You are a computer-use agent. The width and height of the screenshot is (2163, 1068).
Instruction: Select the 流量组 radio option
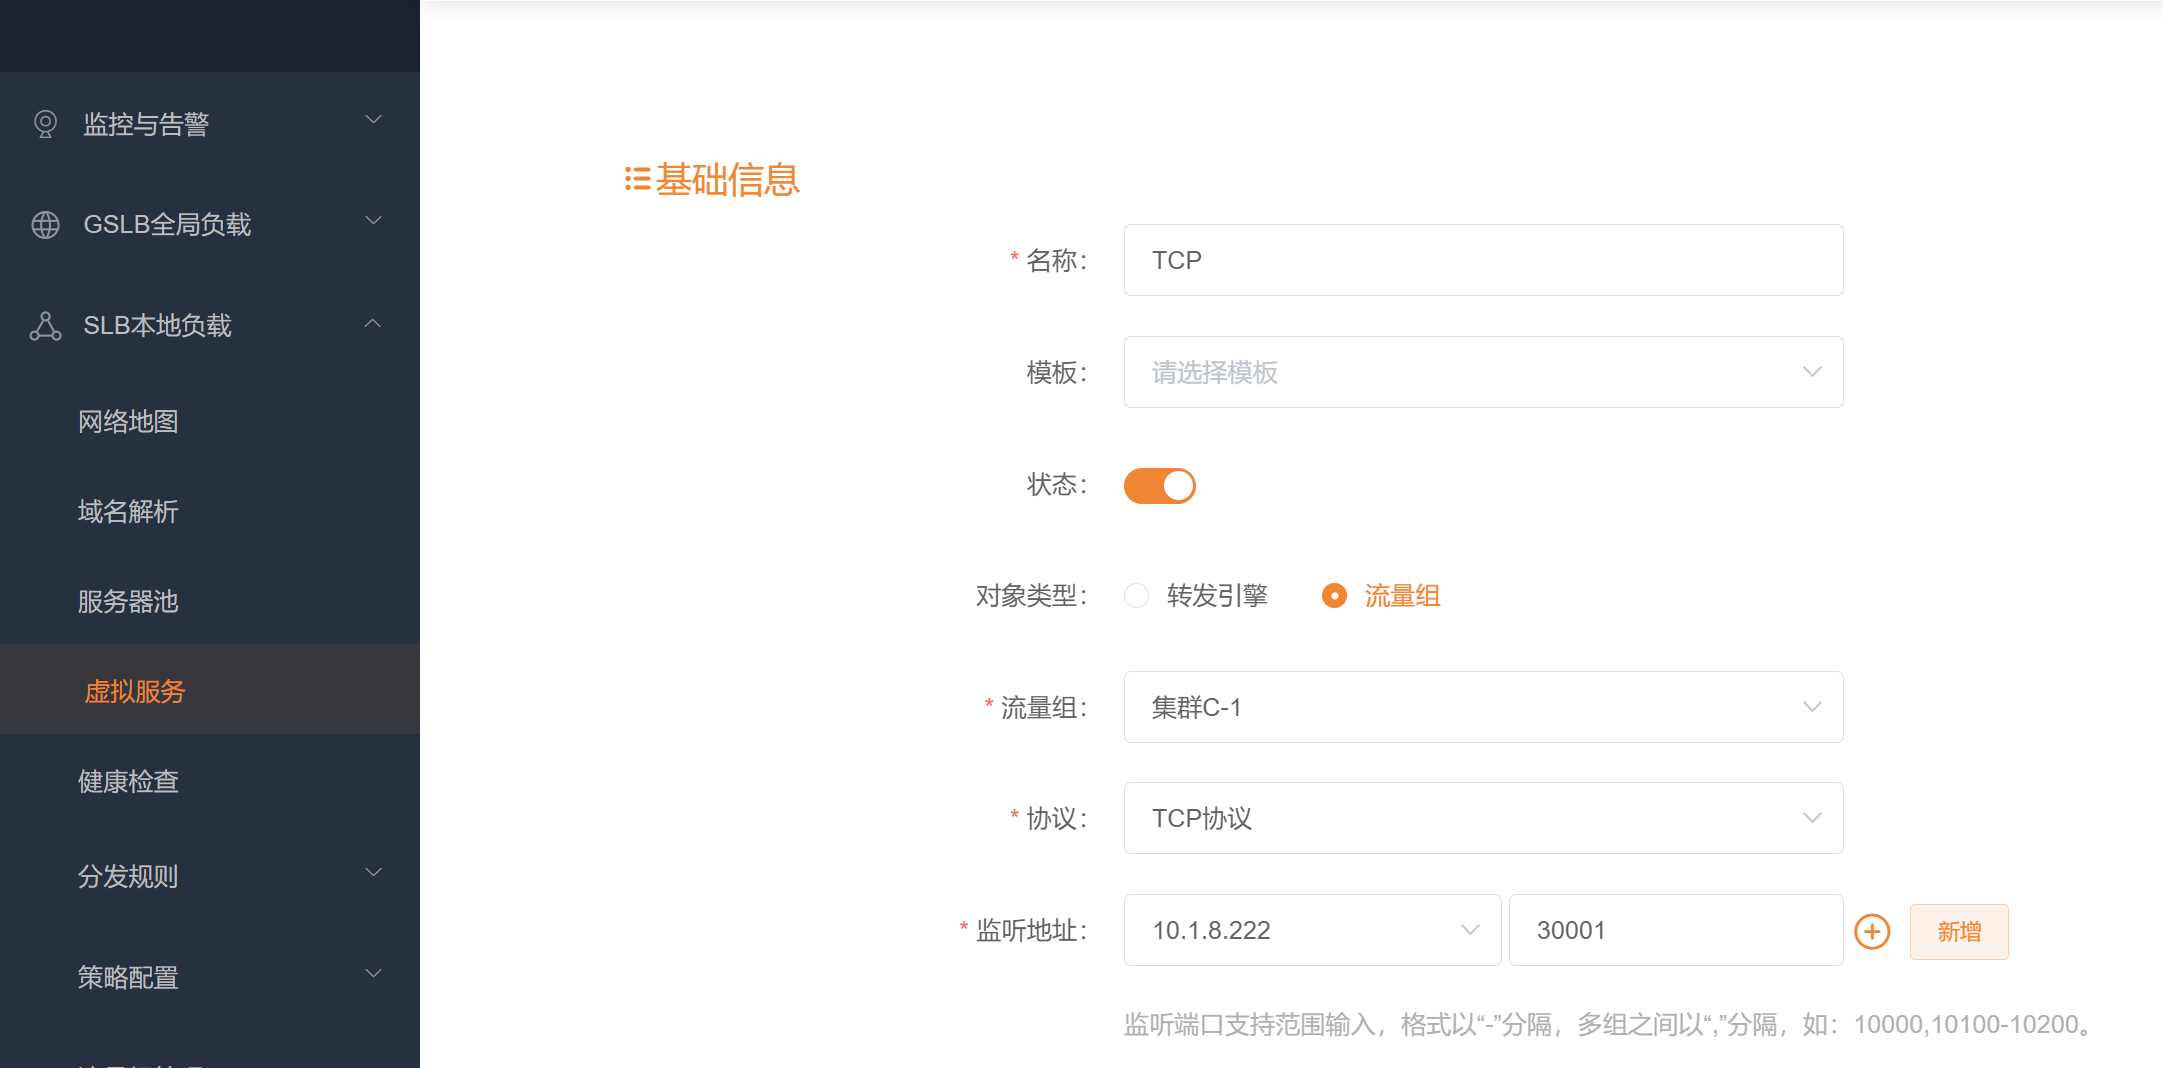[x=1334, y=596]
